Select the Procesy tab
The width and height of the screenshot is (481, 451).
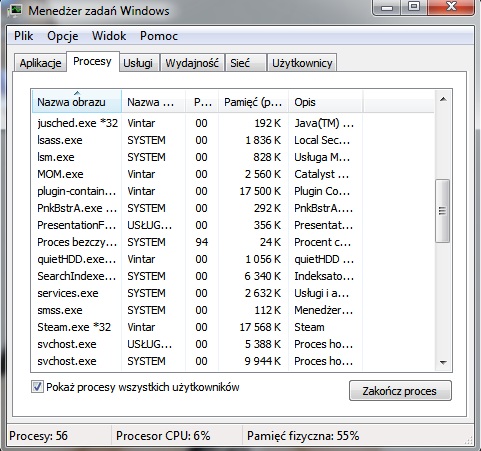point(92,61)
